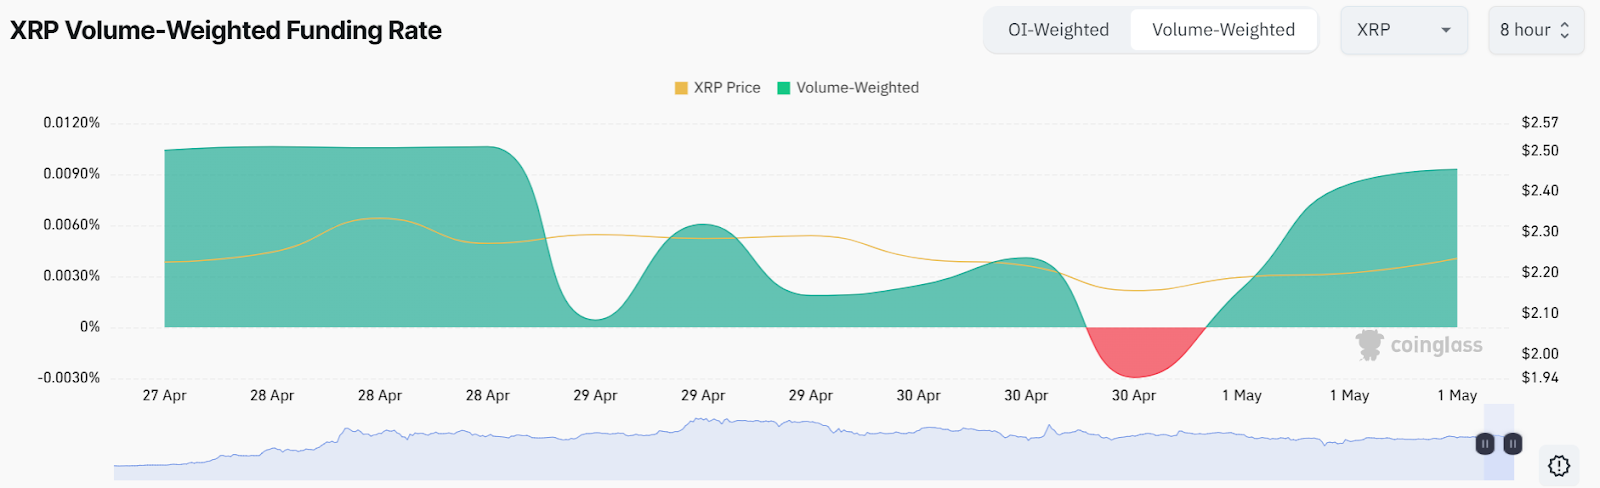Toggle the Volume-Weighted series label in legend

point(857,88)
